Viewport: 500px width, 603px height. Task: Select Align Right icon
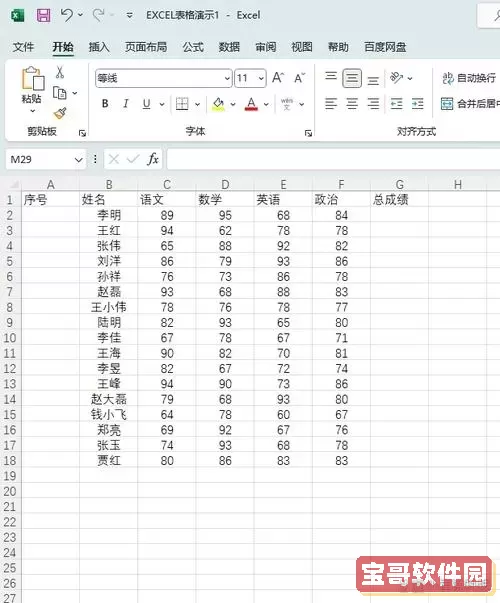373,104
